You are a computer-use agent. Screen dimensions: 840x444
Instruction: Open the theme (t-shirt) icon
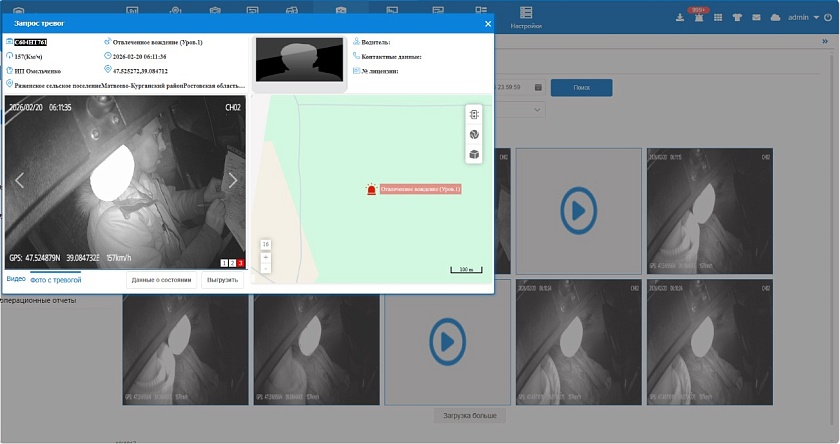tap(737, 17)
